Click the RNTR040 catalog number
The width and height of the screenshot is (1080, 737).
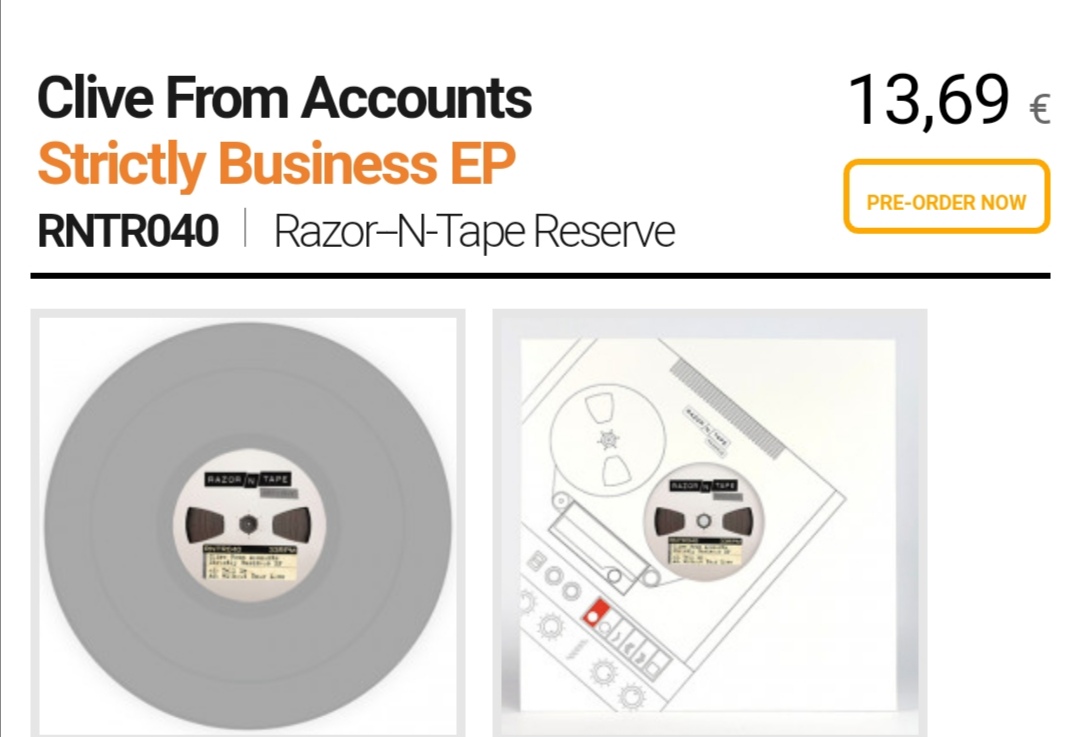[127, 232]
